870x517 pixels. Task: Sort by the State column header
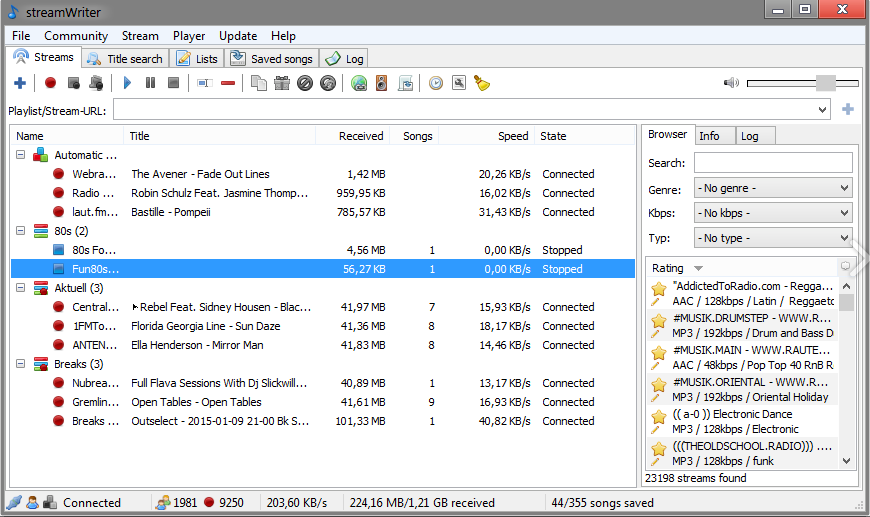point(584,136)
